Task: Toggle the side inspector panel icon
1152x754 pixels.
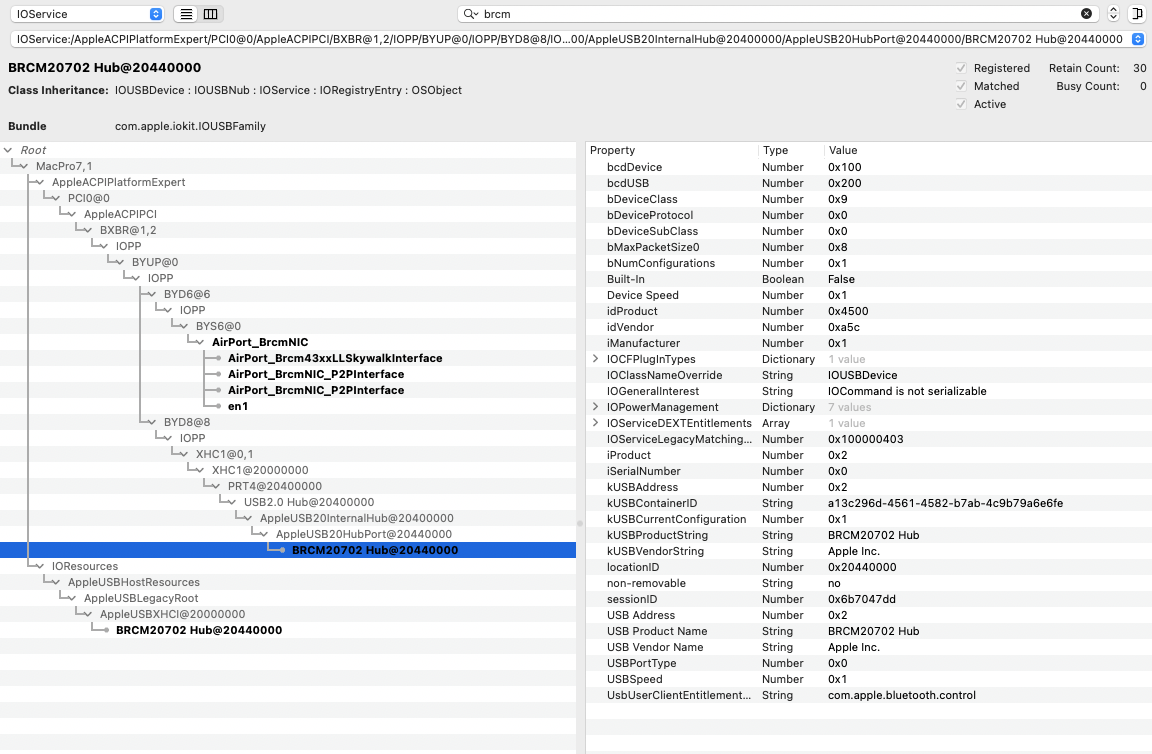Action: [1136, 14]
